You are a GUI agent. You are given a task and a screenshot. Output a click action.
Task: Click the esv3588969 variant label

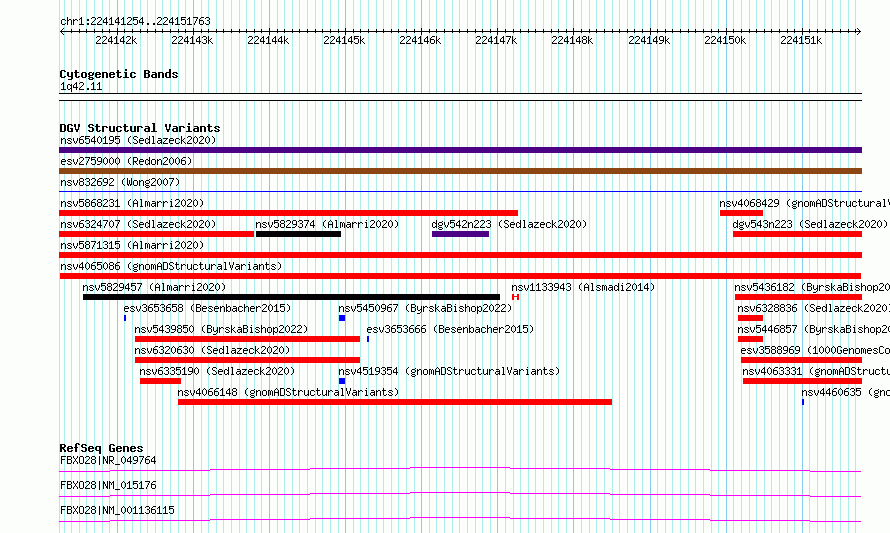(x=815, y=350)
